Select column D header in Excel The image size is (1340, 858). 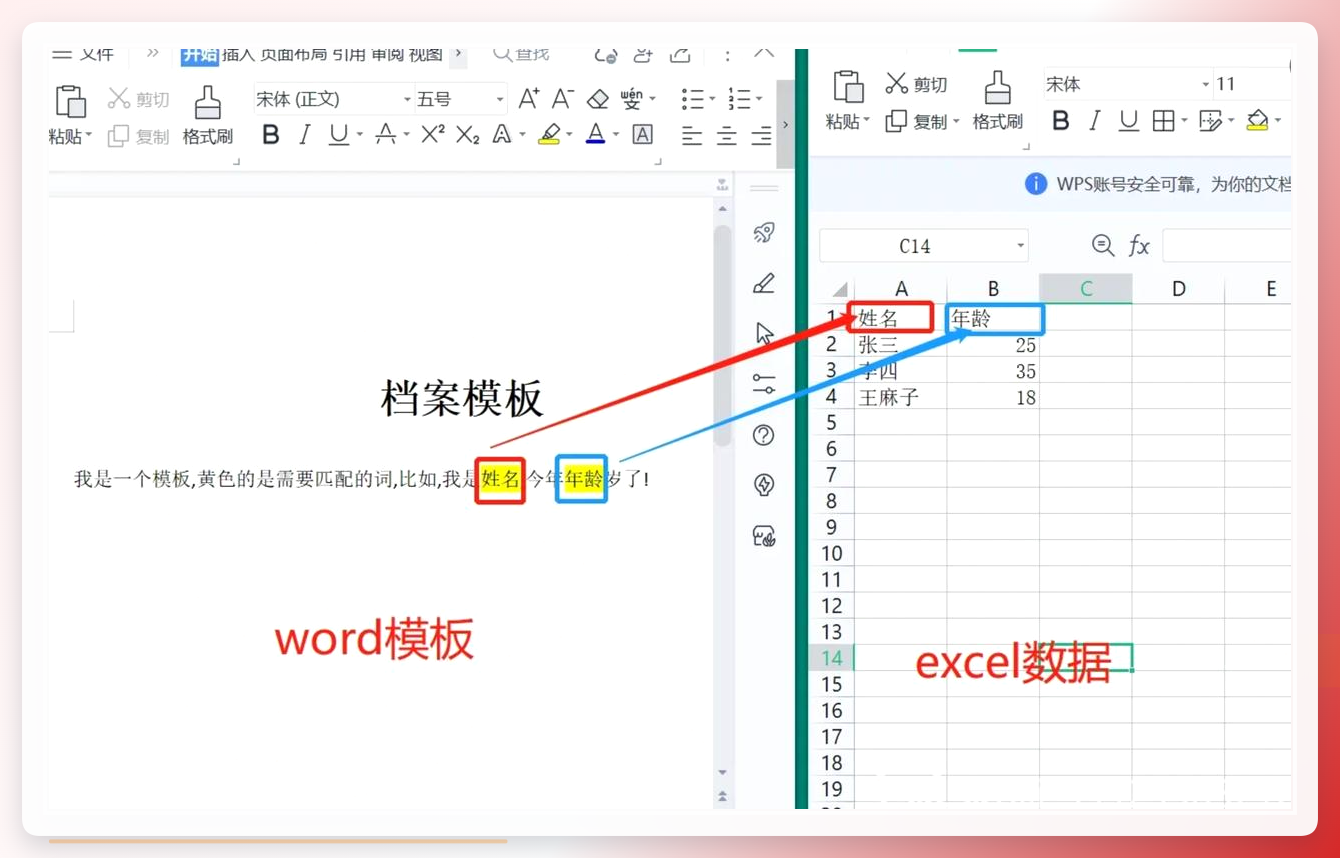pyautogui.click(x=1179, y=289)
